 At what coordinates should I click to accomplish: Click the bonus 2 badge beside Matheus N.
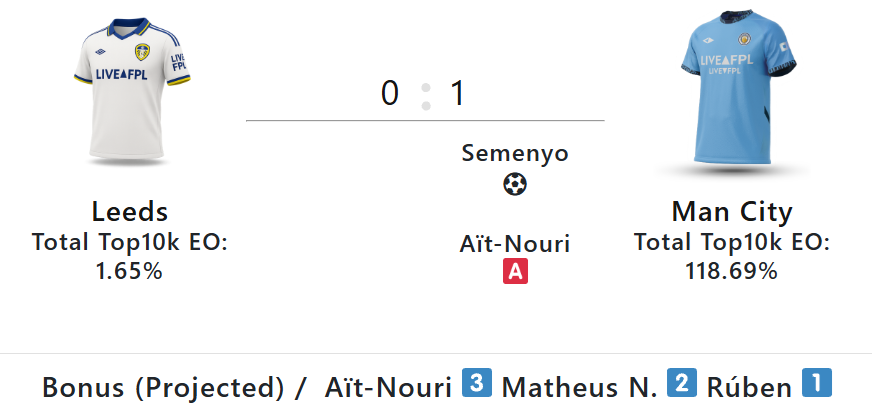pyautogui.click(x=683, y=384)
